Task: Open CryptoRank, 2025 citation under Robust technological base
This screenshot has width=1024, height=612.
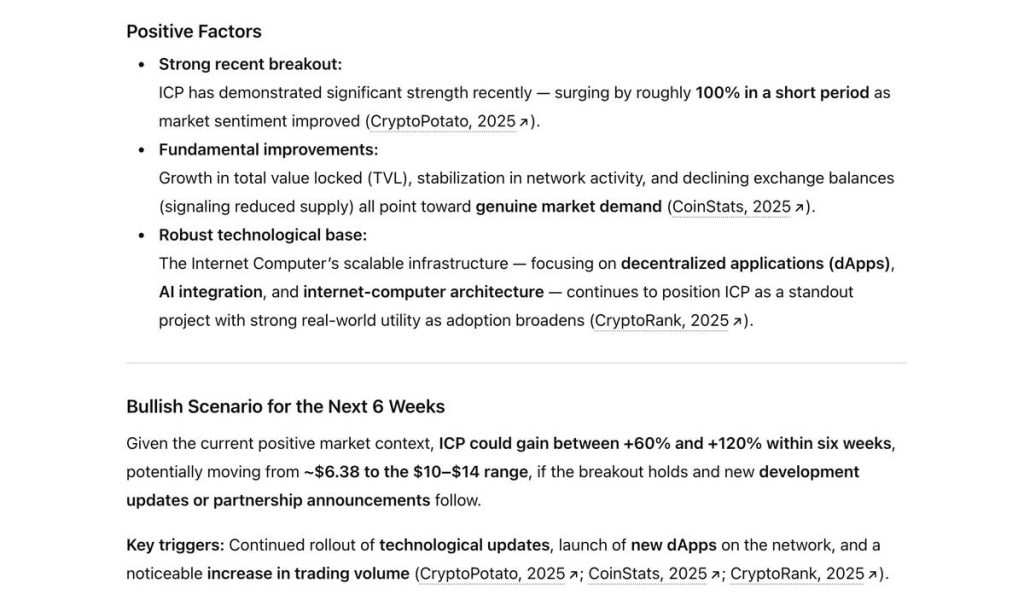Action: coord(662,321)
